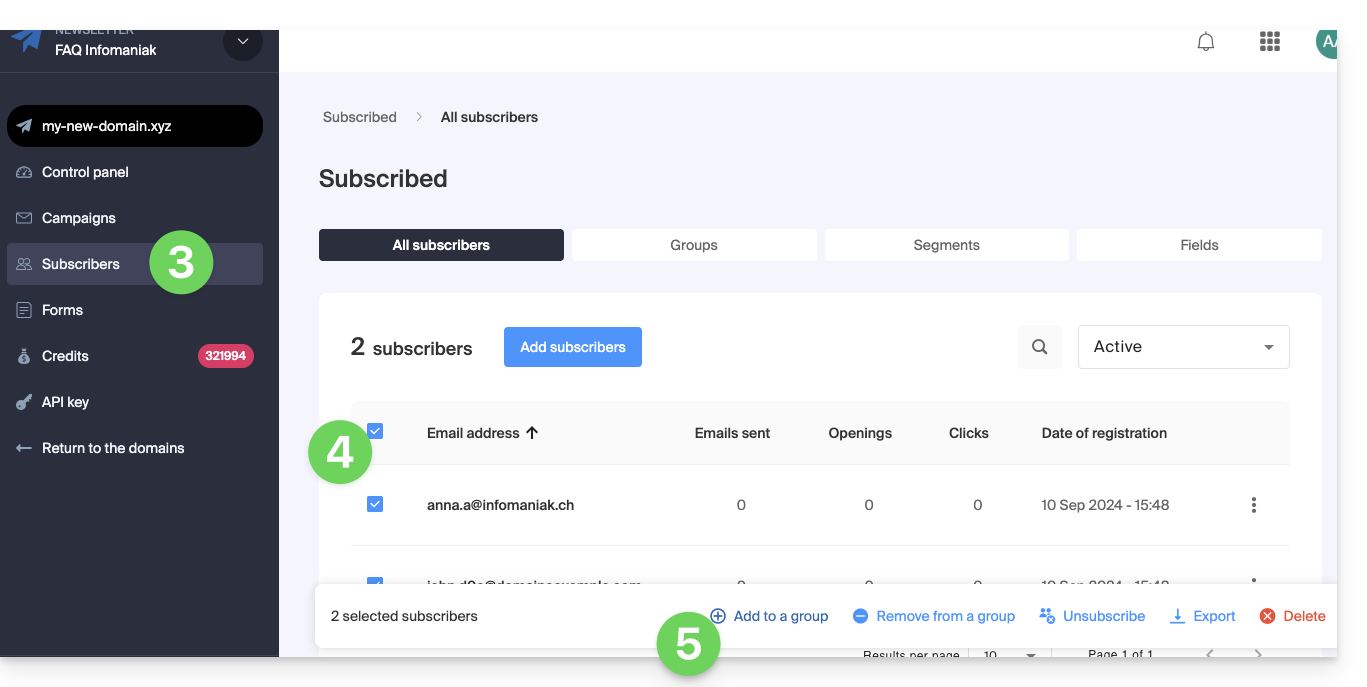Click the red Delete icon
Screen dimensions: 1367x687
pyautogui.click(x=1267, y=616)
